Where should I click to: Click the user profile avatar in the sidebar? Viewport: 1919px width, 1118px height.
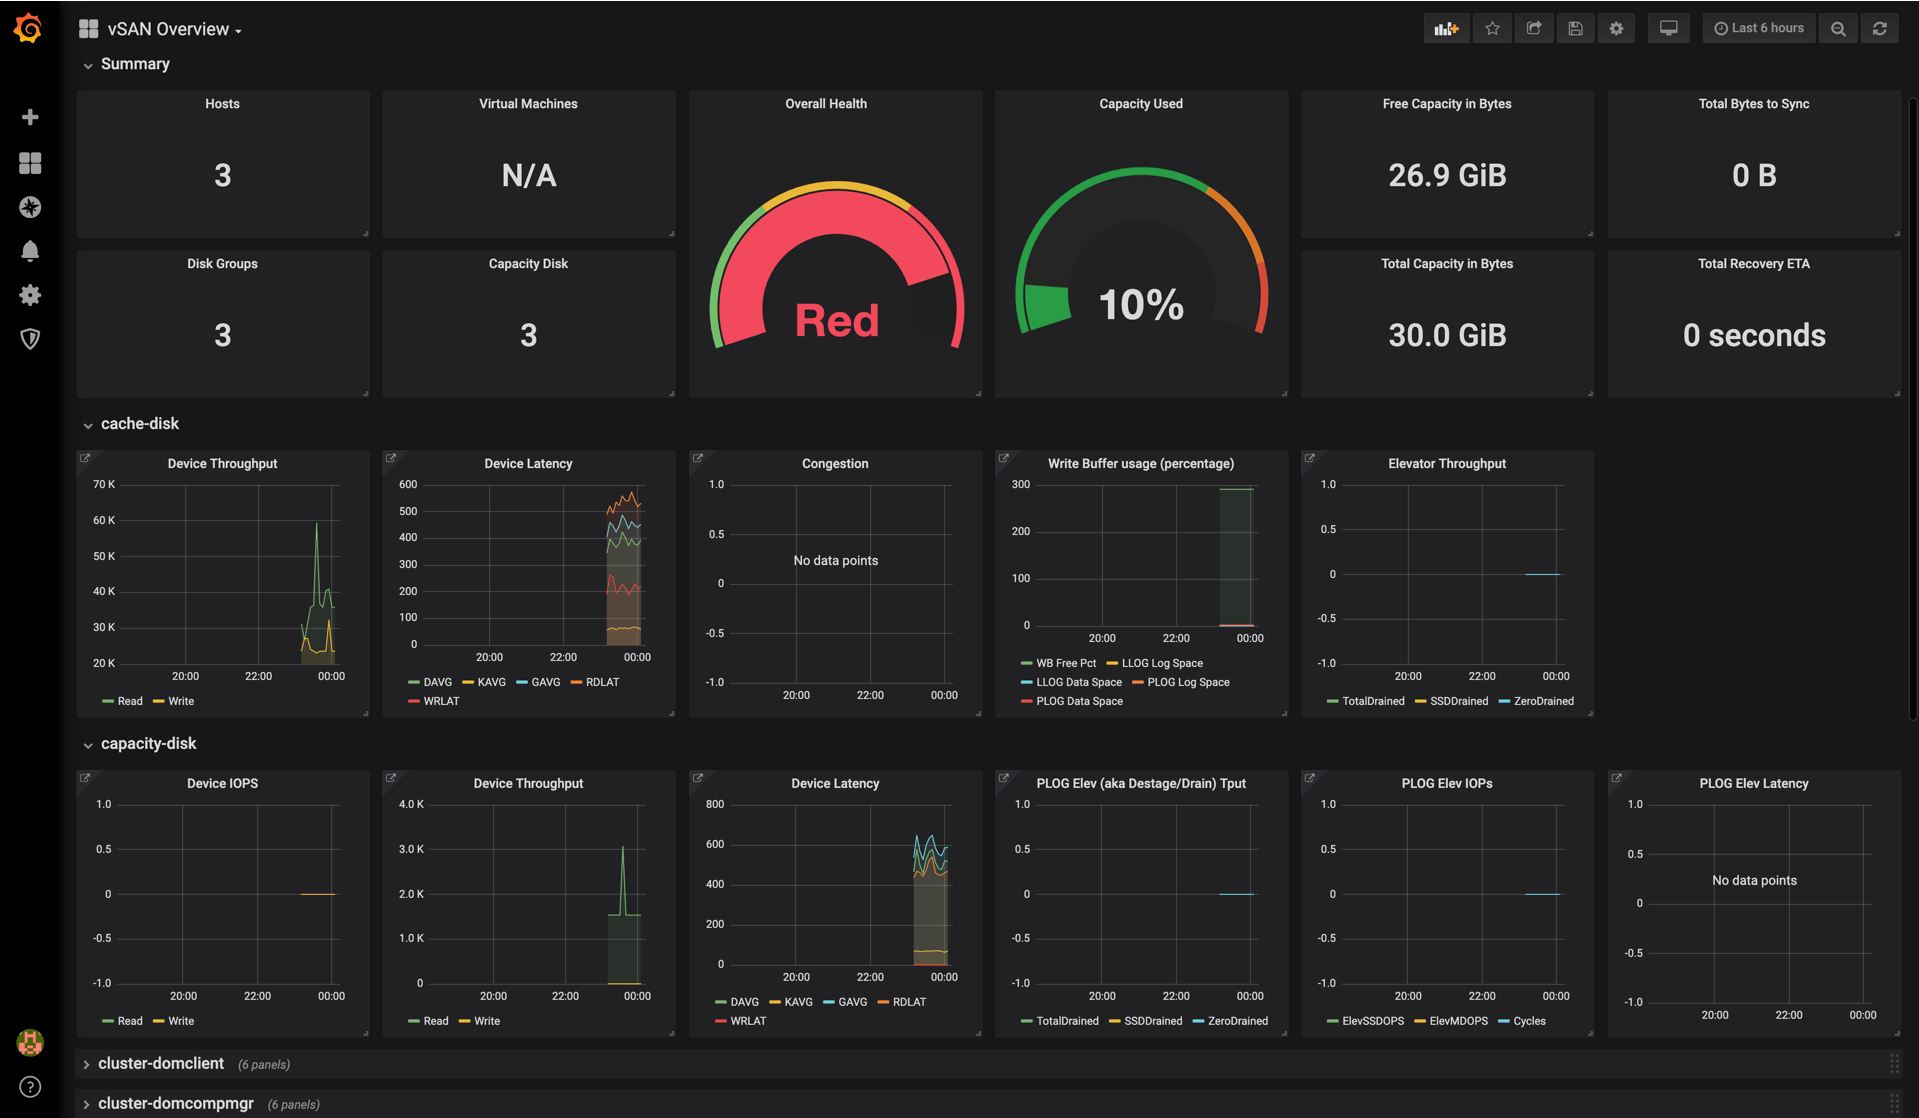point(30,1042)
